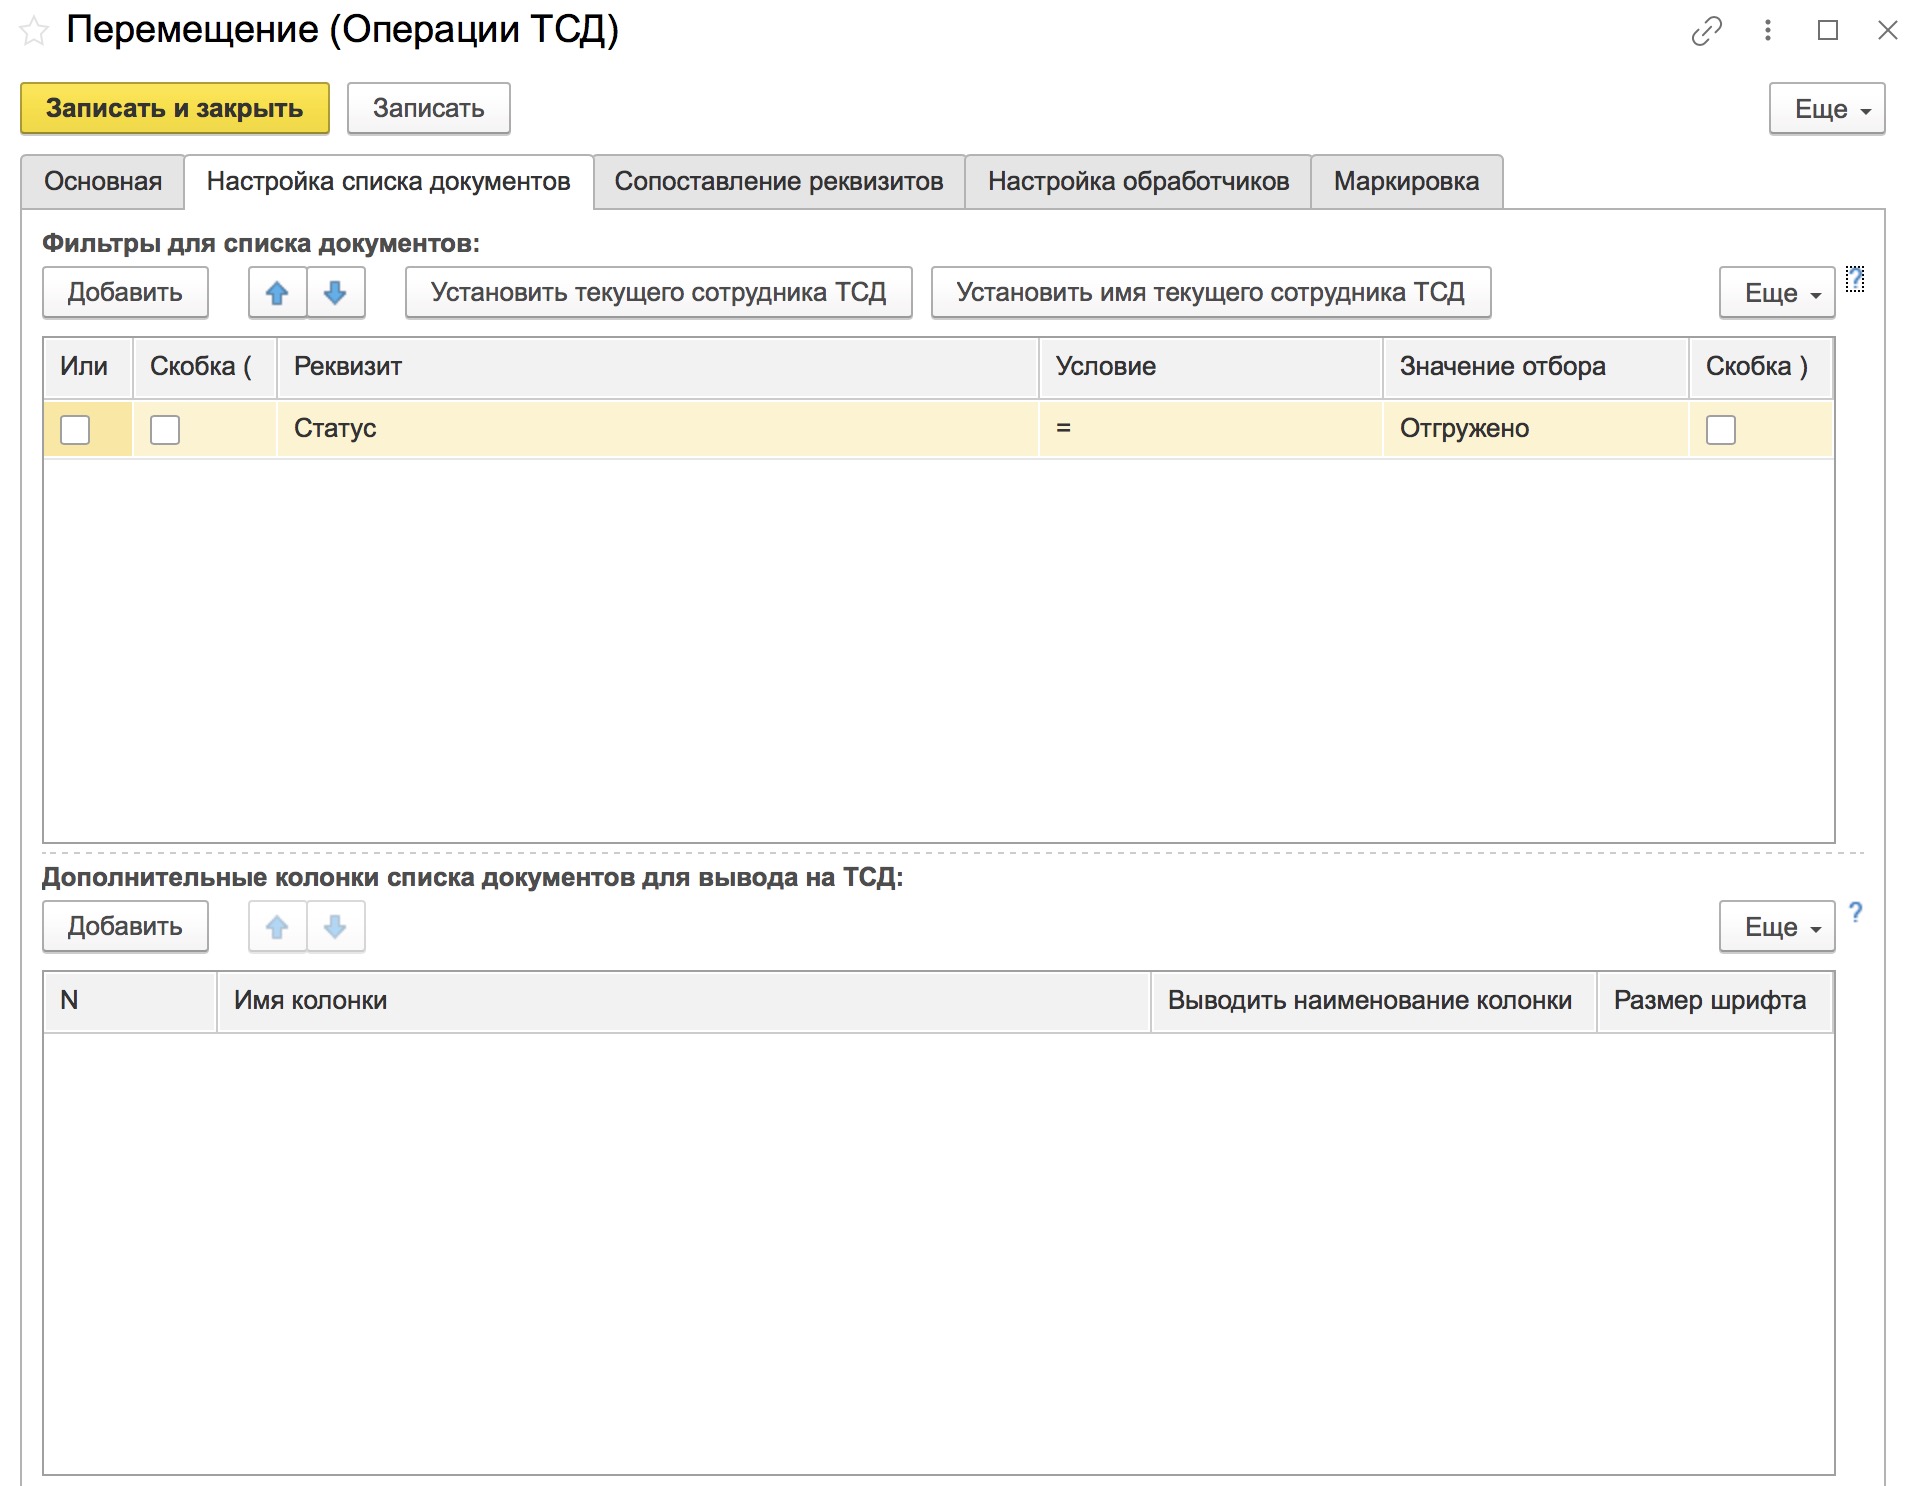Viewport: 1908px width, 1486px height.
Task: Copy link via chain icon
Action: (1706, 31)
